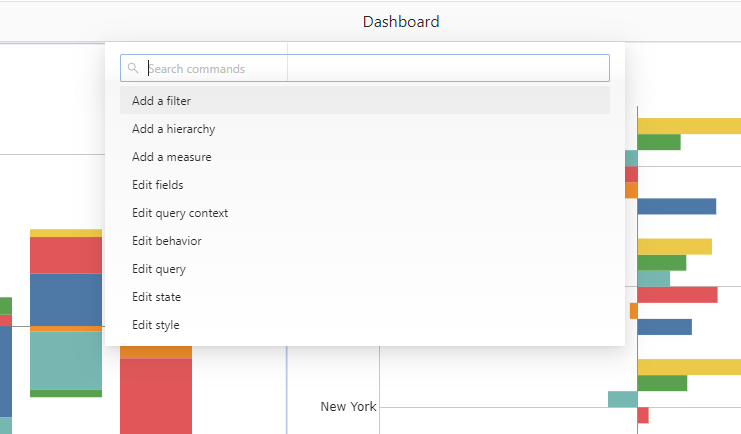Select the teal segment in the yellow-topped stacked column

pyautogui.click(x=66, y=360)
